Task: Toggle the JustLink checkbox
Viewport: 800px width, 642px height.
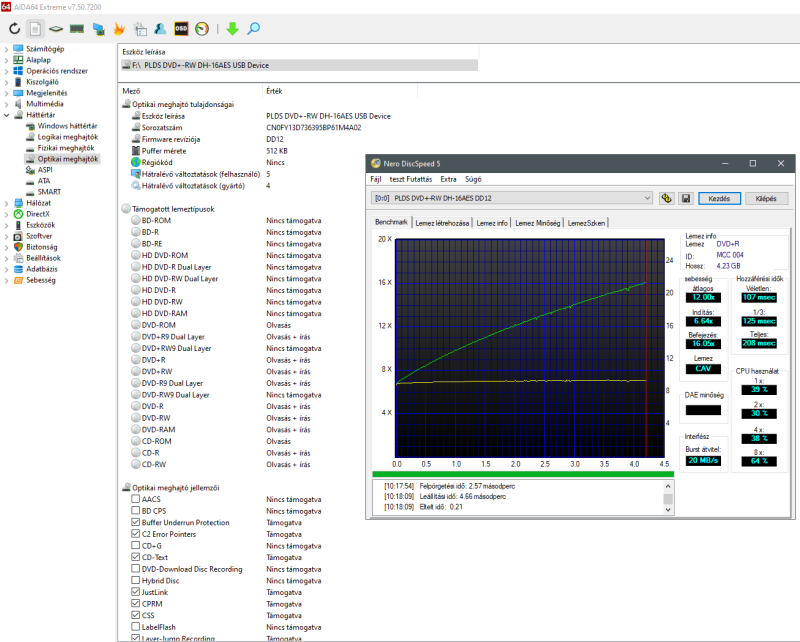Action: [x=136, y=592]
